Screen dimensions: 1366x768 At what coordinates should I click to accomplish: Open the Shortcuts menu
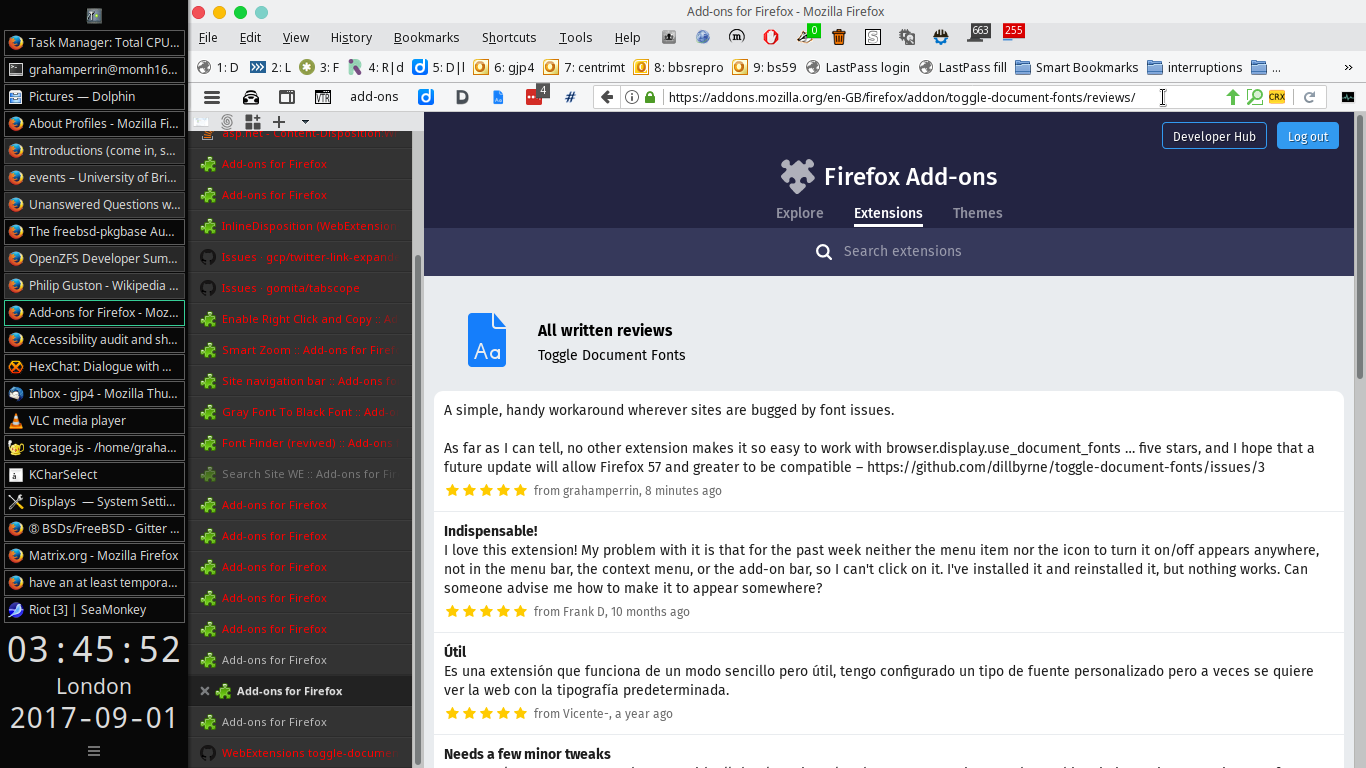pos(509,37)
